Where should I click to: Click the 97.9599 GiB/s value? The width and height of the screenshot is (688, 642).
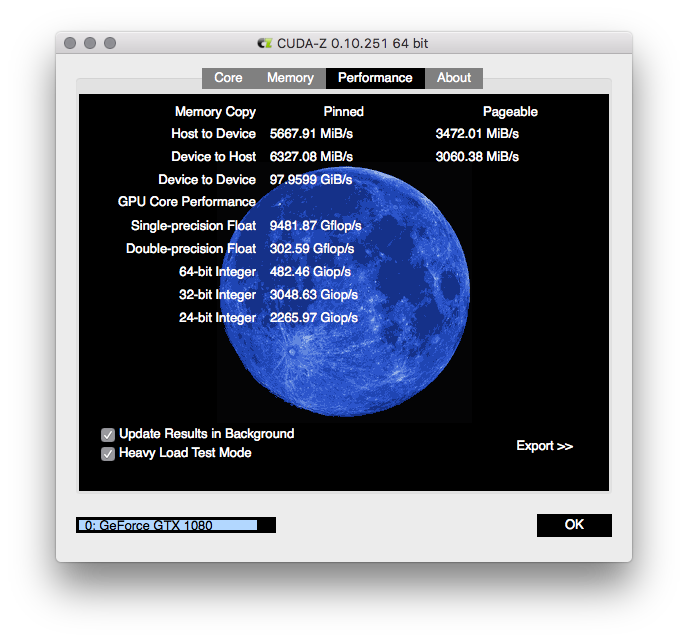(x=311, y=179)
